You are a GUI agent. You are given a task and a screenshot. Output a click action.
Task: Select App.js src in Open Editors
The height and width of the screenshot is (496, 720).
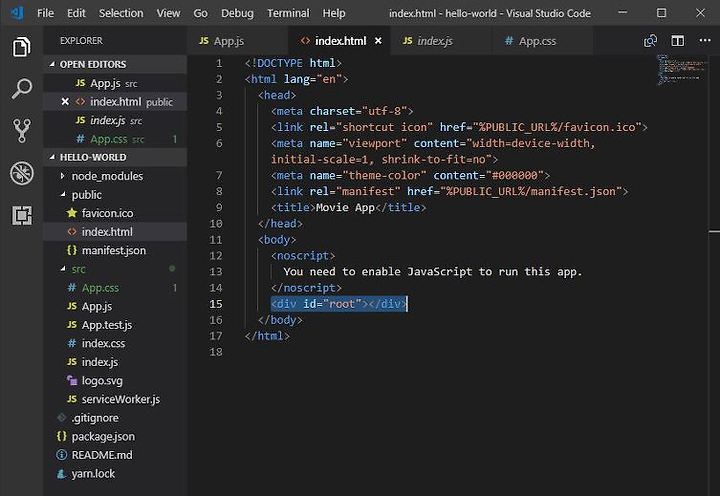(x=115, y=83)
